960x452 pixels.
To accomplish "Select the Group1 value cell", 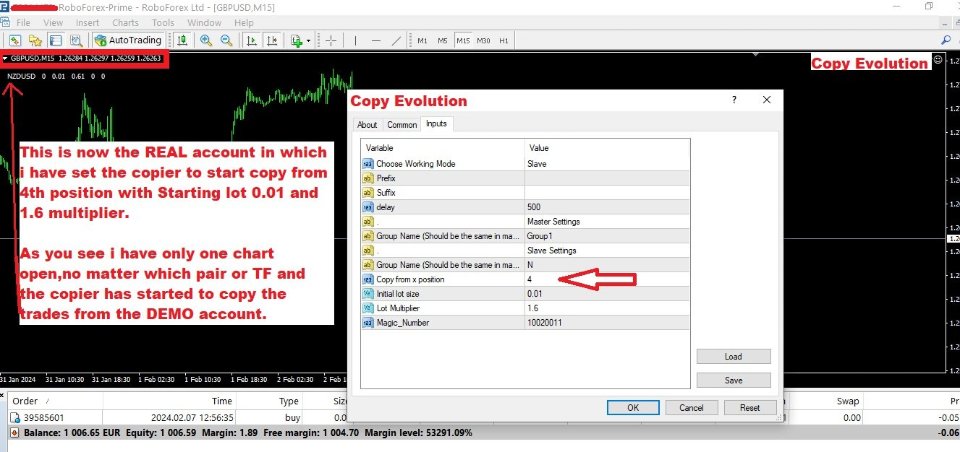I will point(607,236).
